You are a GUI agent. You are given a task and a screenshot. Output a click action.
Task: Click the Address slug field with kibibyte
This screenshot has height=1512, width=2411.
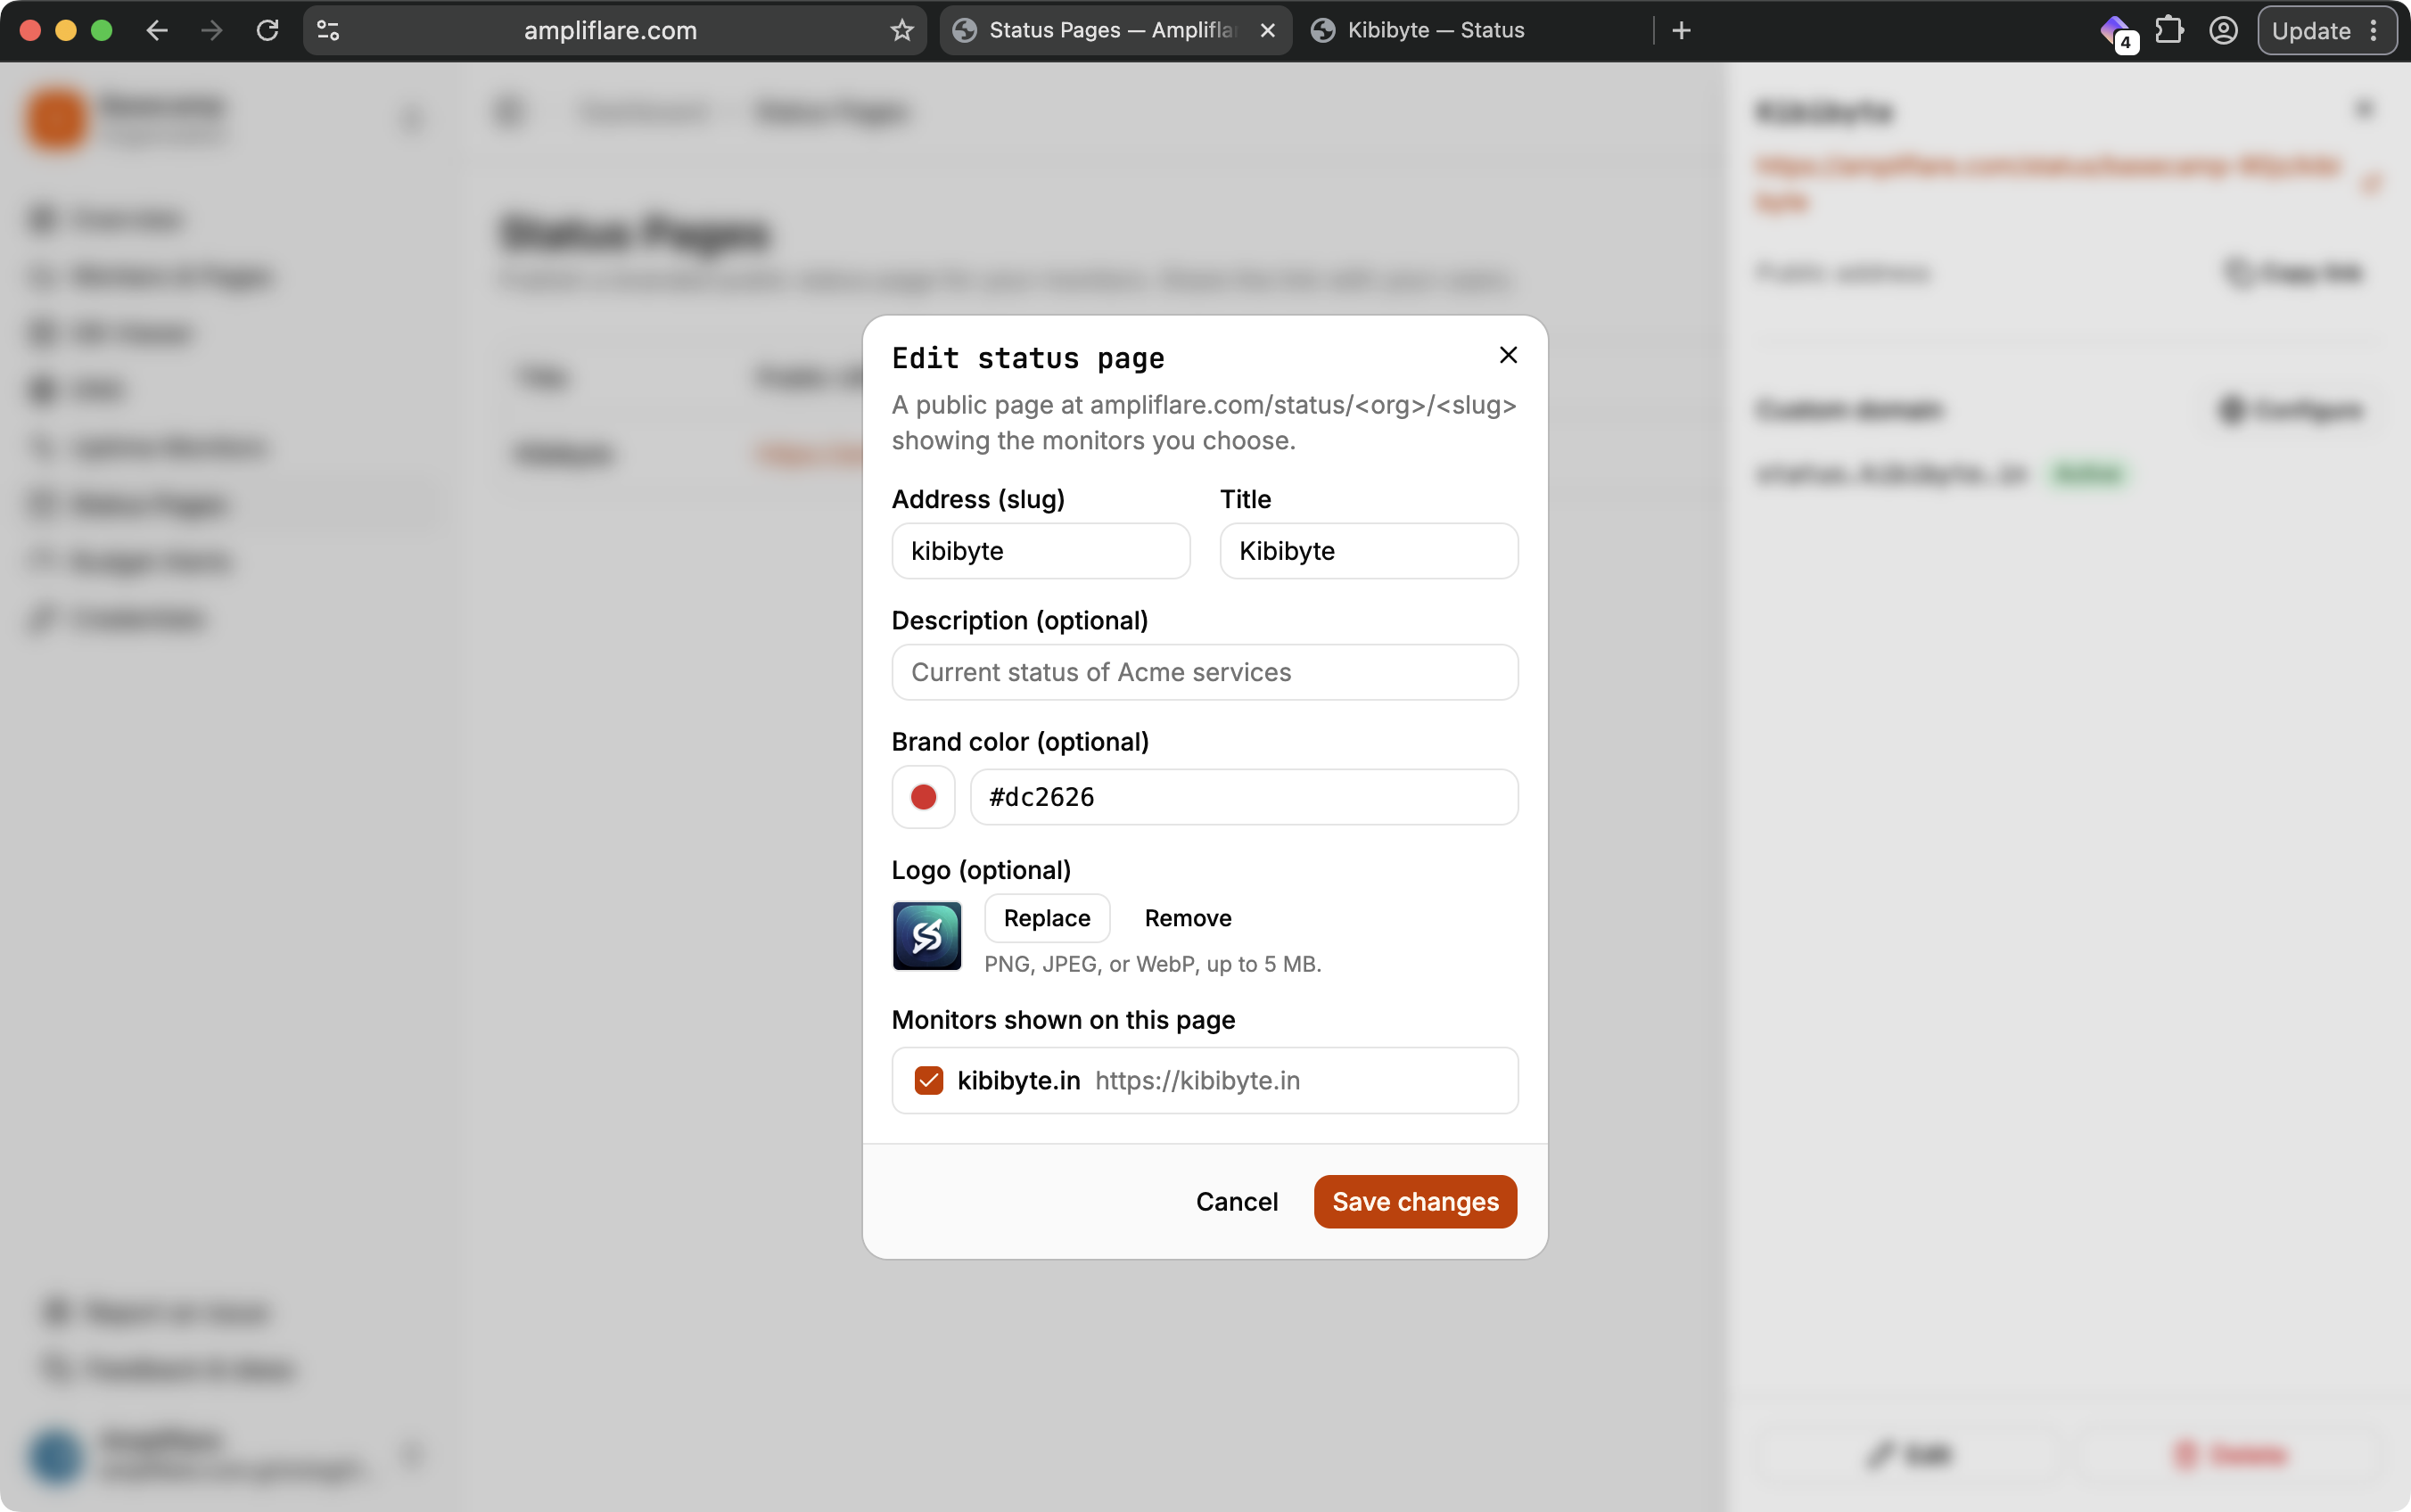(x=1040, y=551)
